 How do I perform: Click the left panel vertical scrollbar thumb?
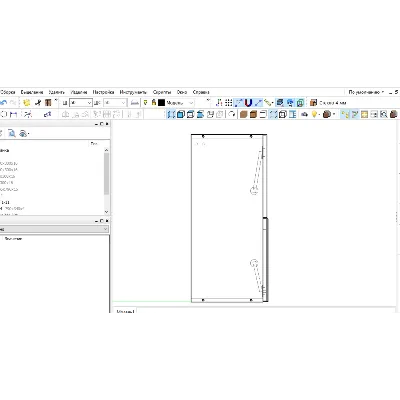pyautogui.click(x=106, y=174)
